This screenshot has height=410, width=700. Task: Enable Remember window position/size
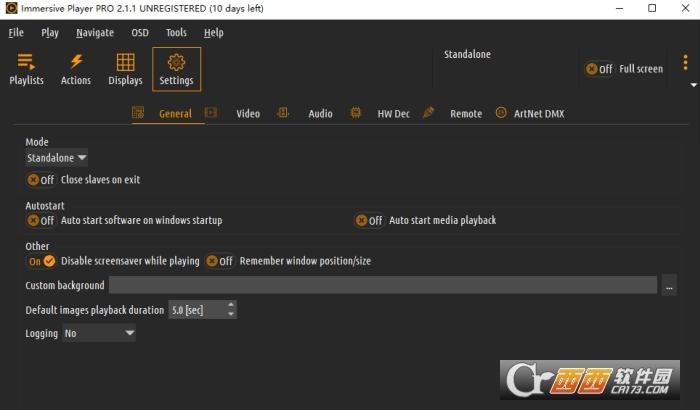pyautogui.click(x=219, y=261)
